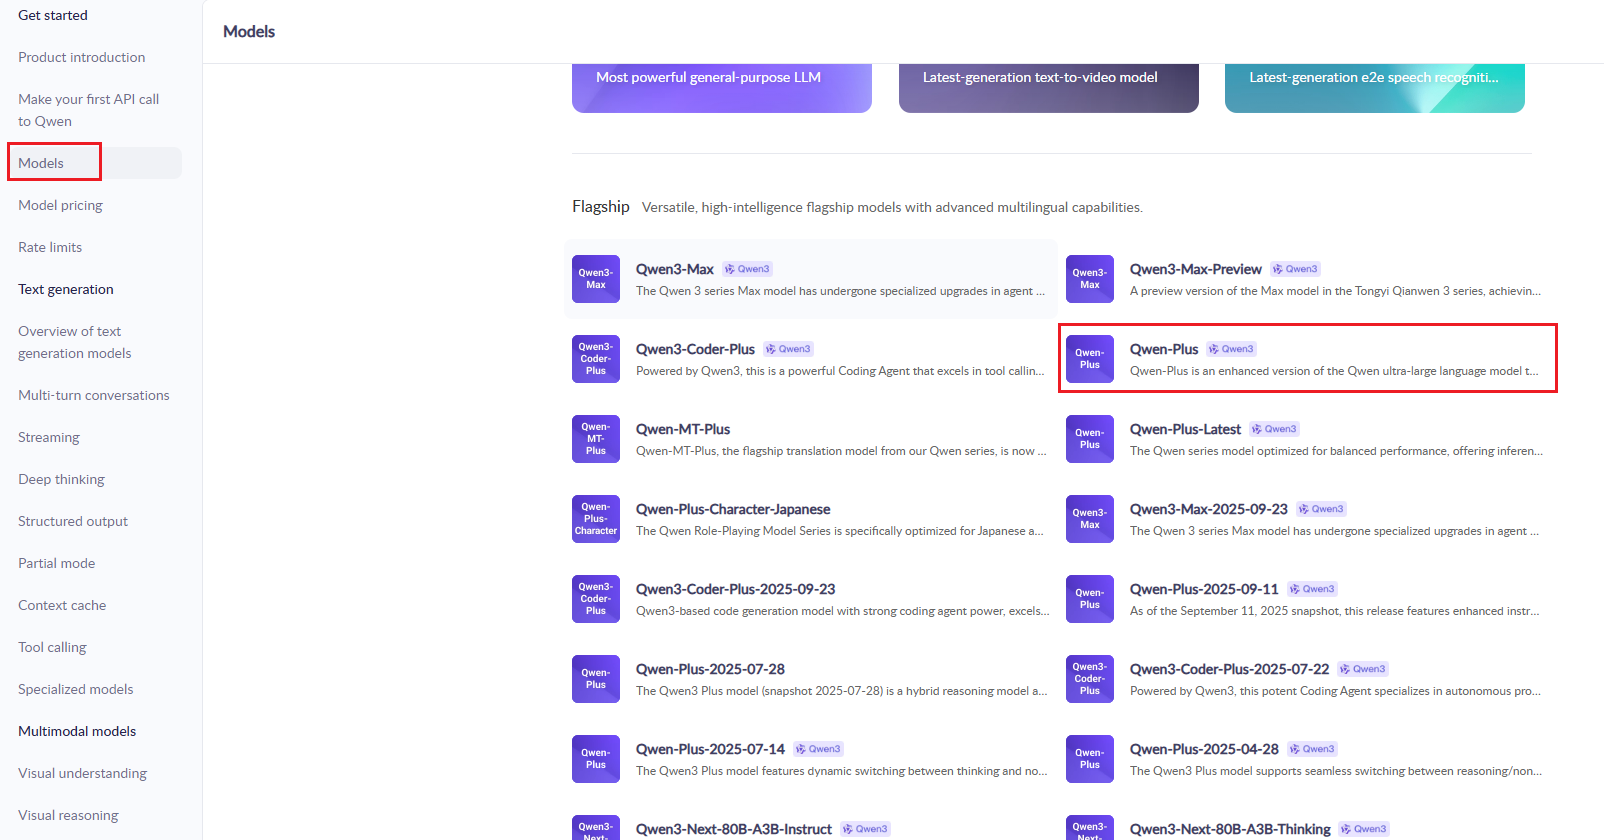Click the Qwen-Plus-2025-09-11 model icon
1604x840 pixels.
tap(1090, 599)
